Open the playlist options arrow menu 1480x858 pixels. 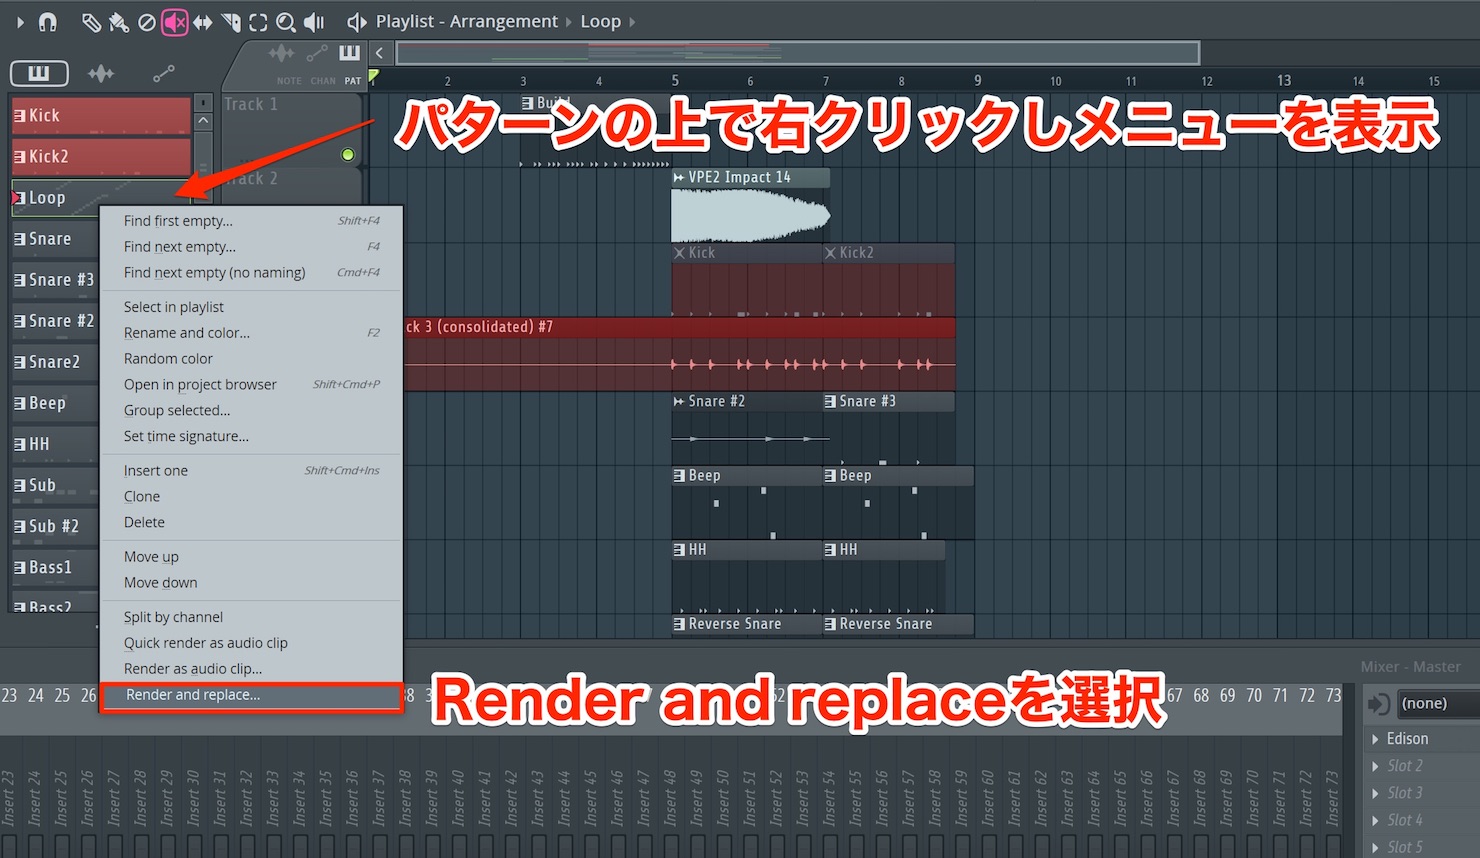[20, 21]
